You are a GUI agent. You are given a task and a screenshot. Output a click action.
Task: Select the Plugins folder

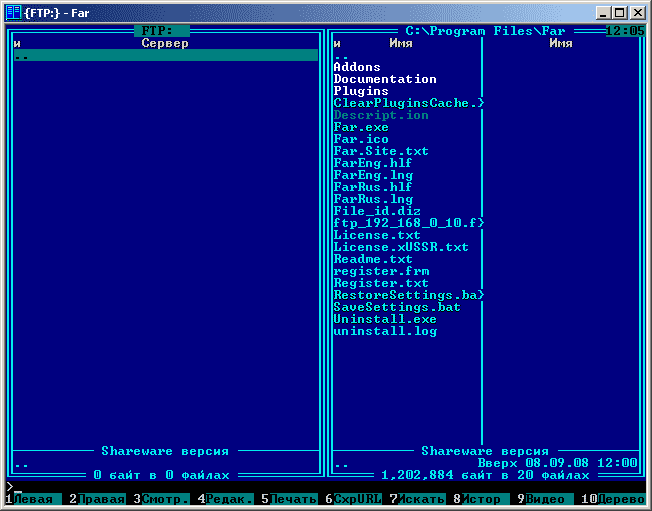(361, 91)
